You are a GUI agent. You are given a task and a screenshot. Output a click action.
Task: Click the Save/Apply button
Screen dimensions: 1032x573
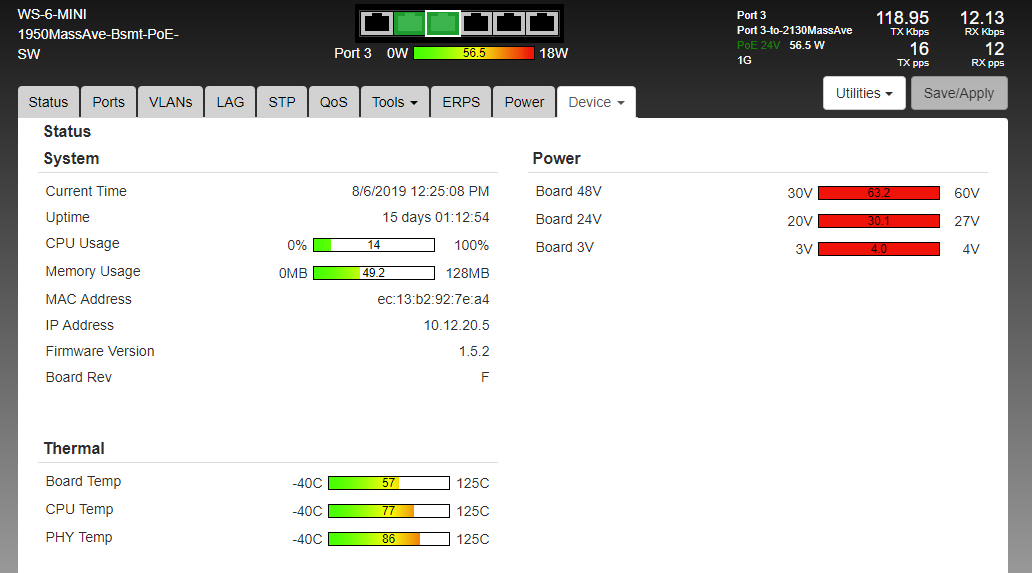click(x=959, y=93)
